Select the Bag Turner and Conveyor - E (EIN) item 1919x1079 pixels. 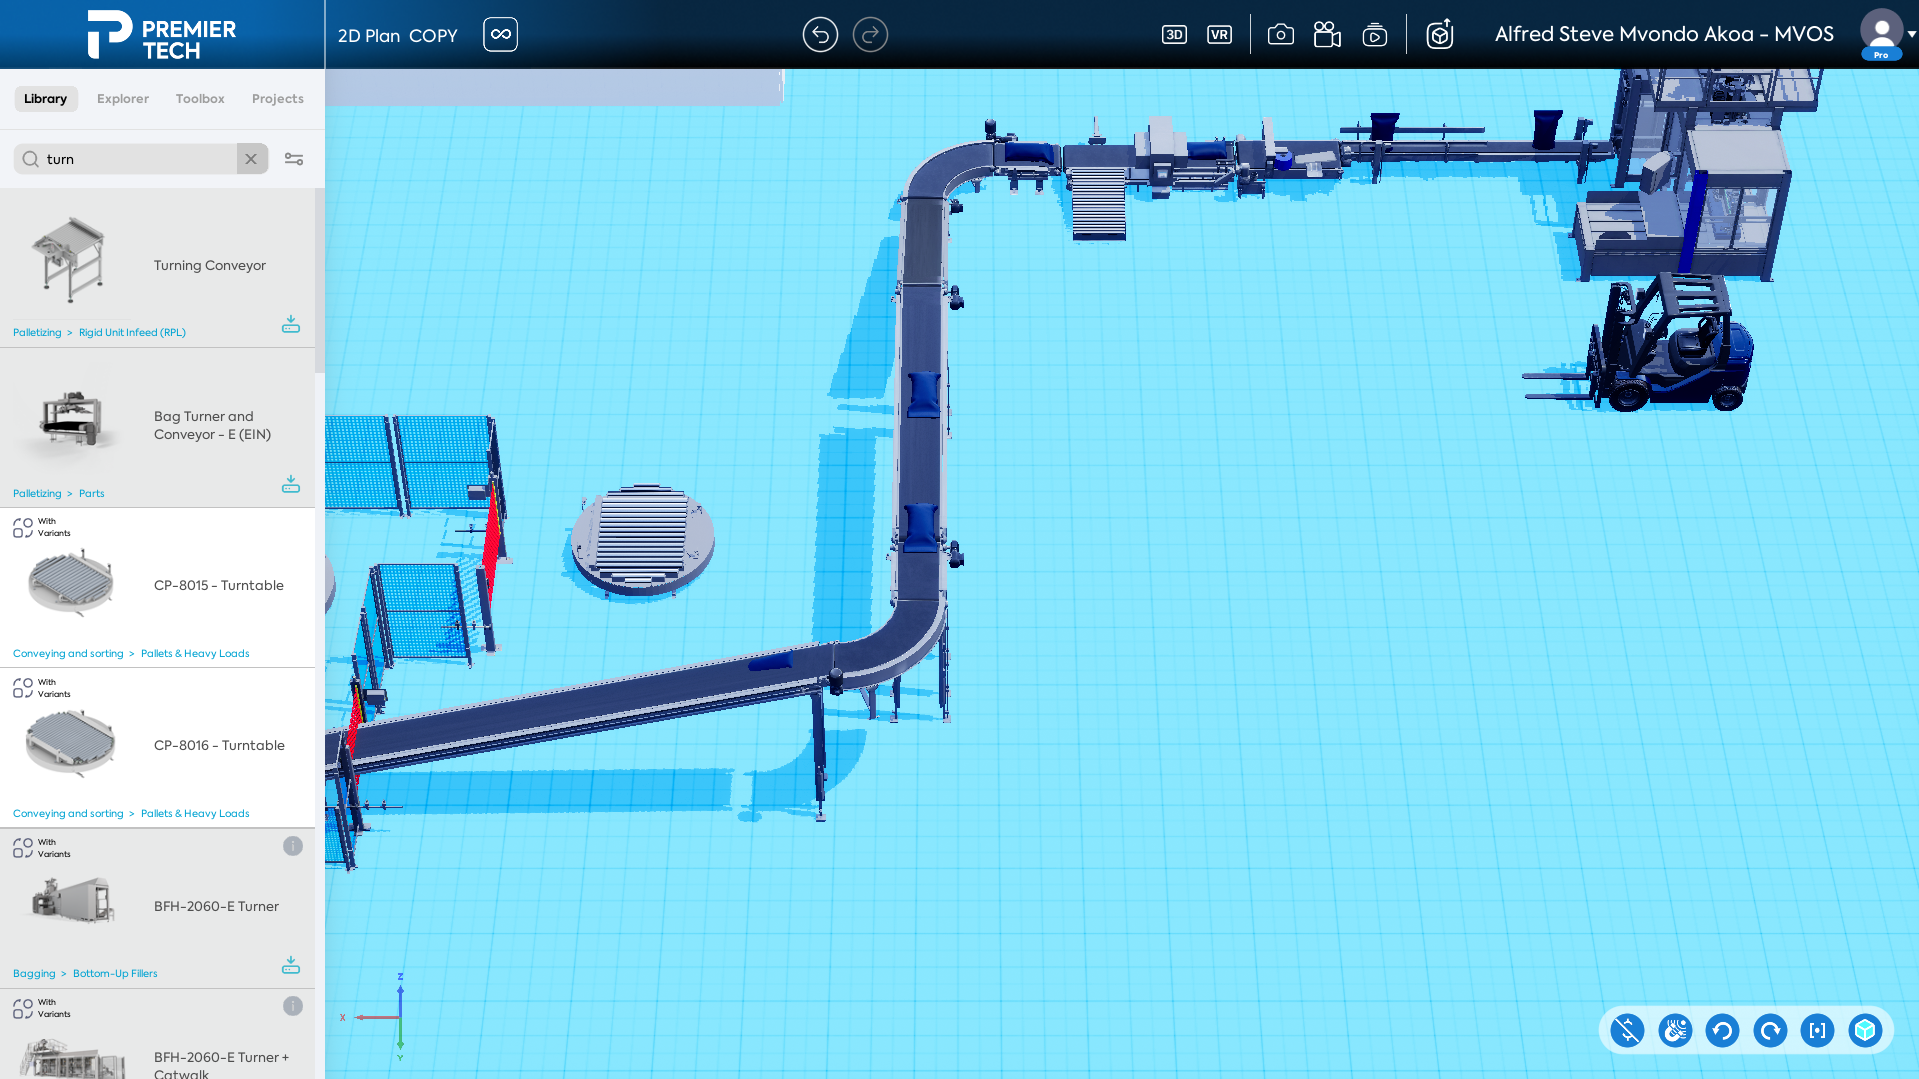pyautogui.click(x=158, y=428)
